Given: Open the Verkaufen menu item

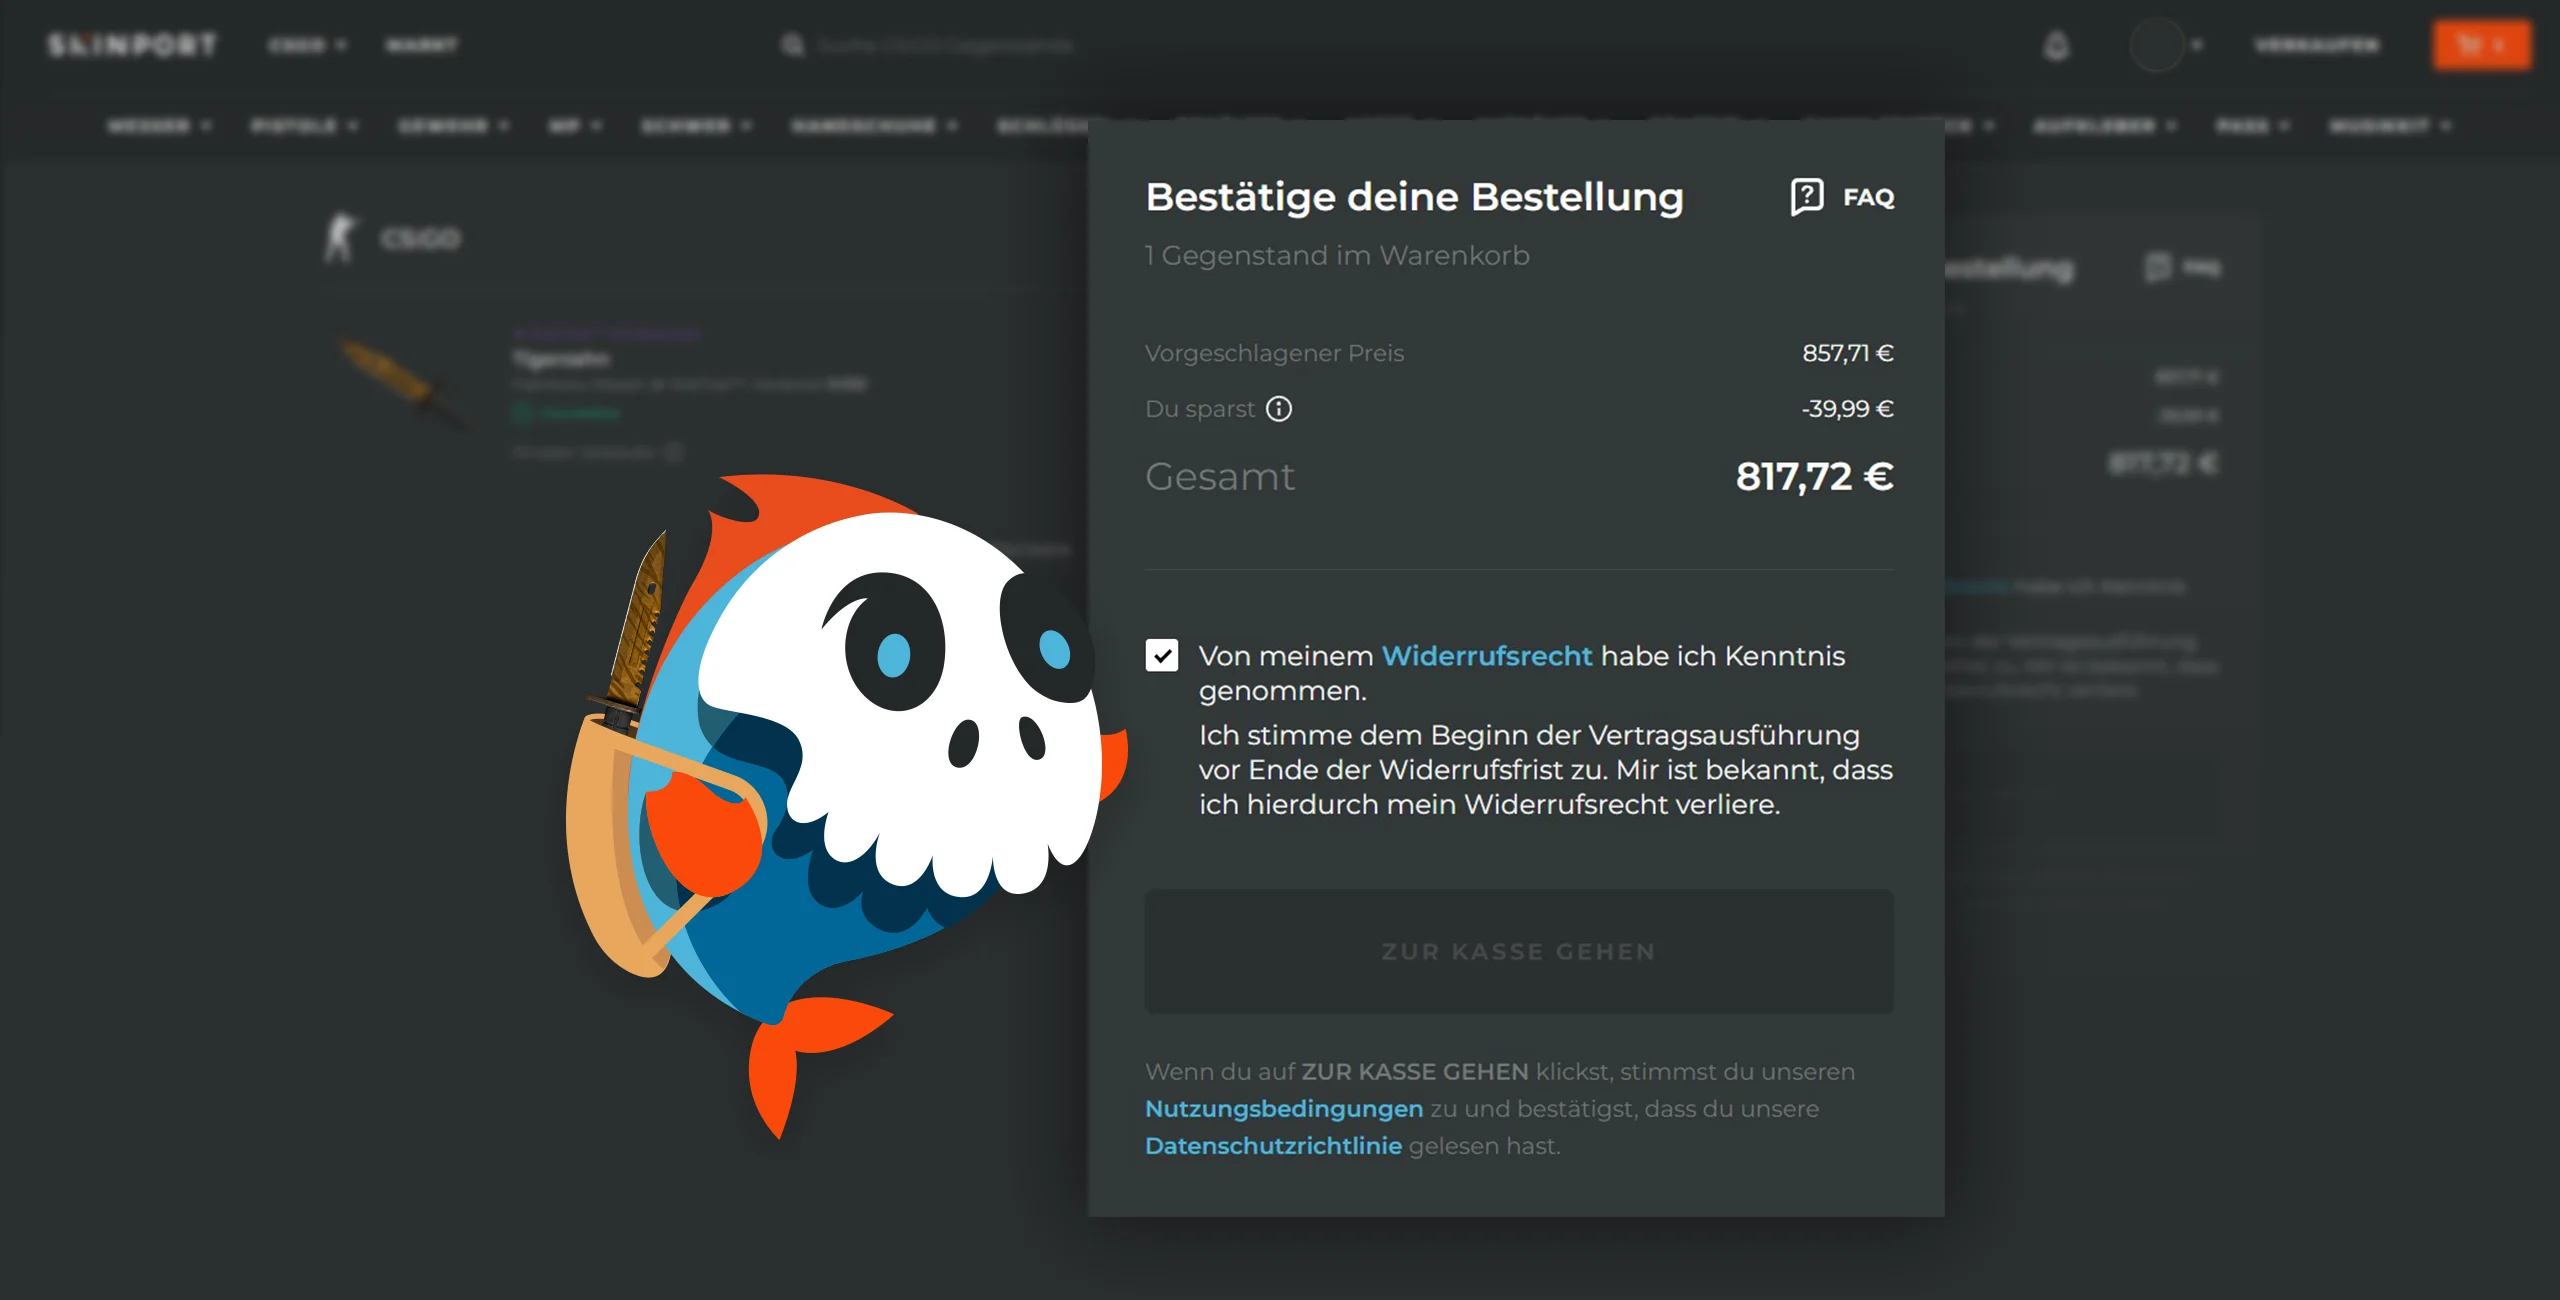Looking at the screenshot, I should (x=2316, y=45).
